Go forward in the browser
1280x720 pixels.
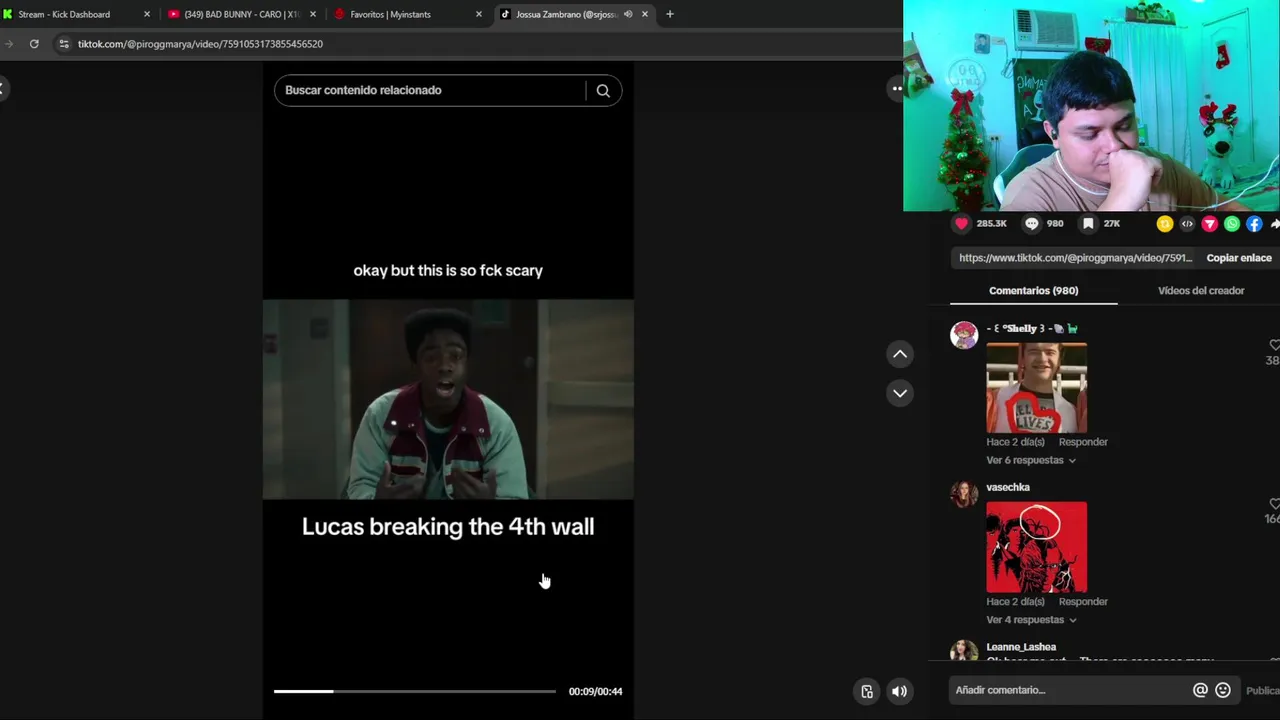9,44
